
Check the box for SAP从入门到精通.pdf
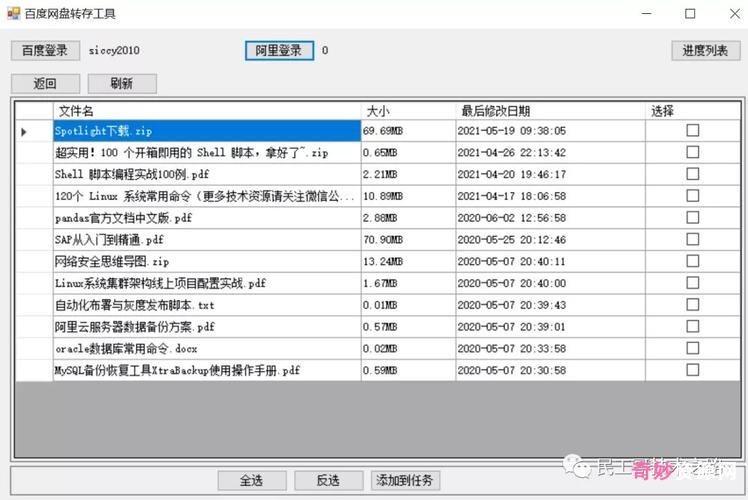click(693, 240)
